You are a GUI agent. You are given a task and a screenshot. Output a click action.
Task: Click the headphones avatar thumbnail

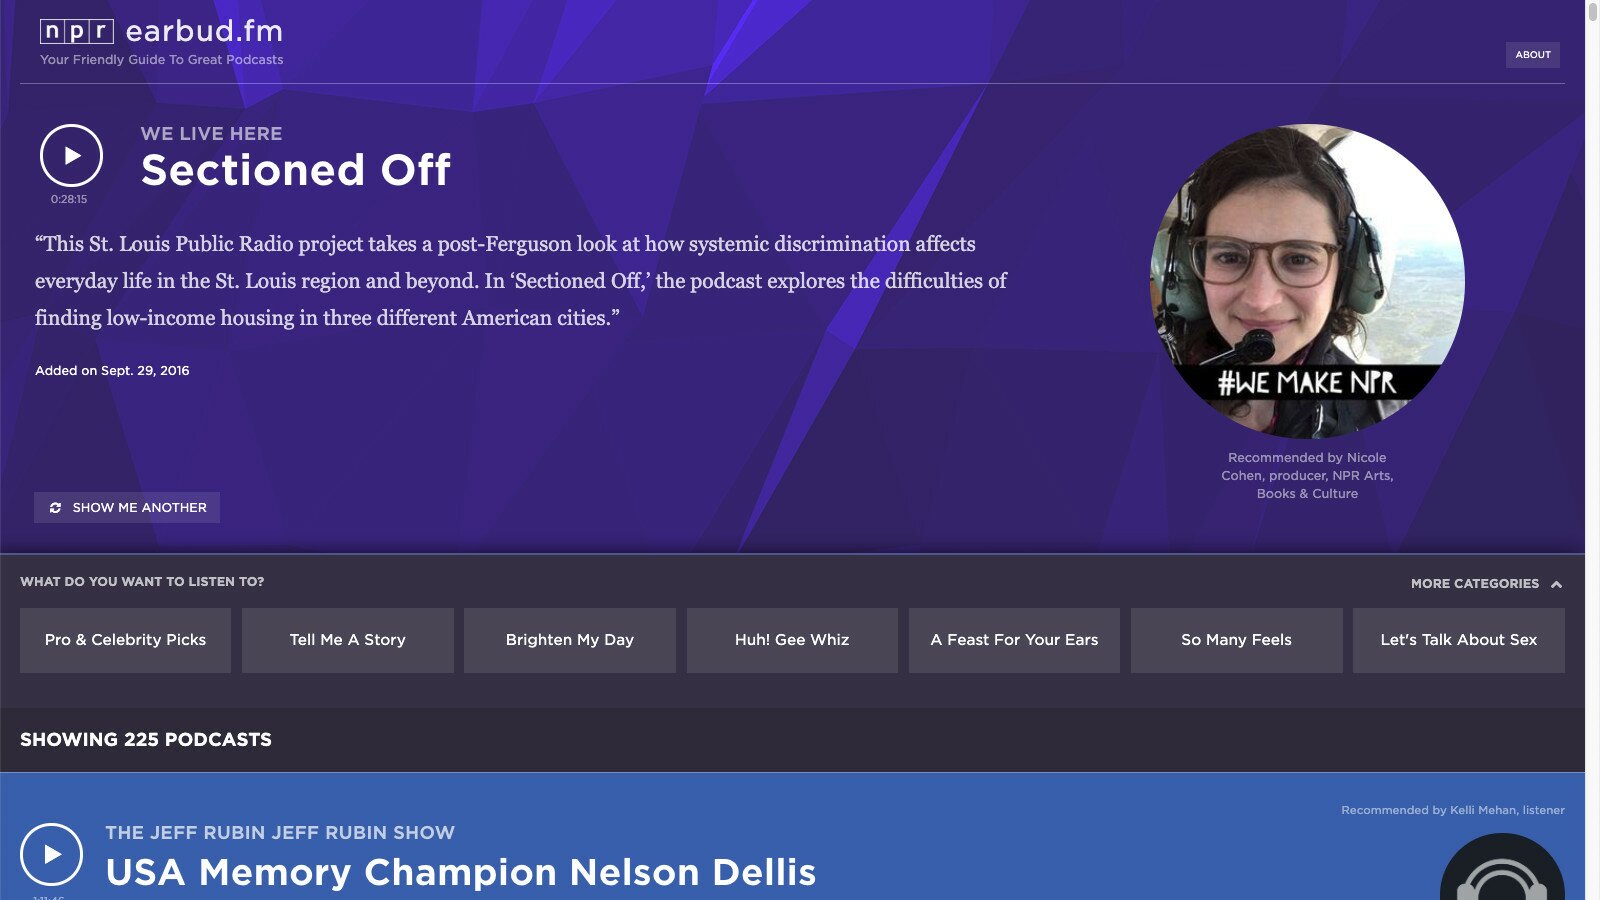1502,868
